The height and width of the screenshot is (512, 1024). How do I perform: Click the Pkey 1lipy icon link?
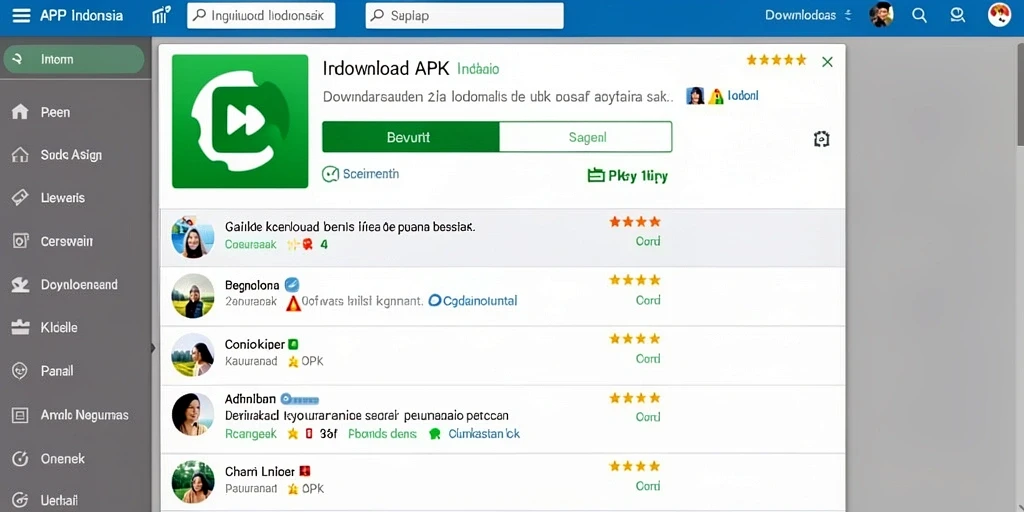pyautogui.click(x=627, y=176)
